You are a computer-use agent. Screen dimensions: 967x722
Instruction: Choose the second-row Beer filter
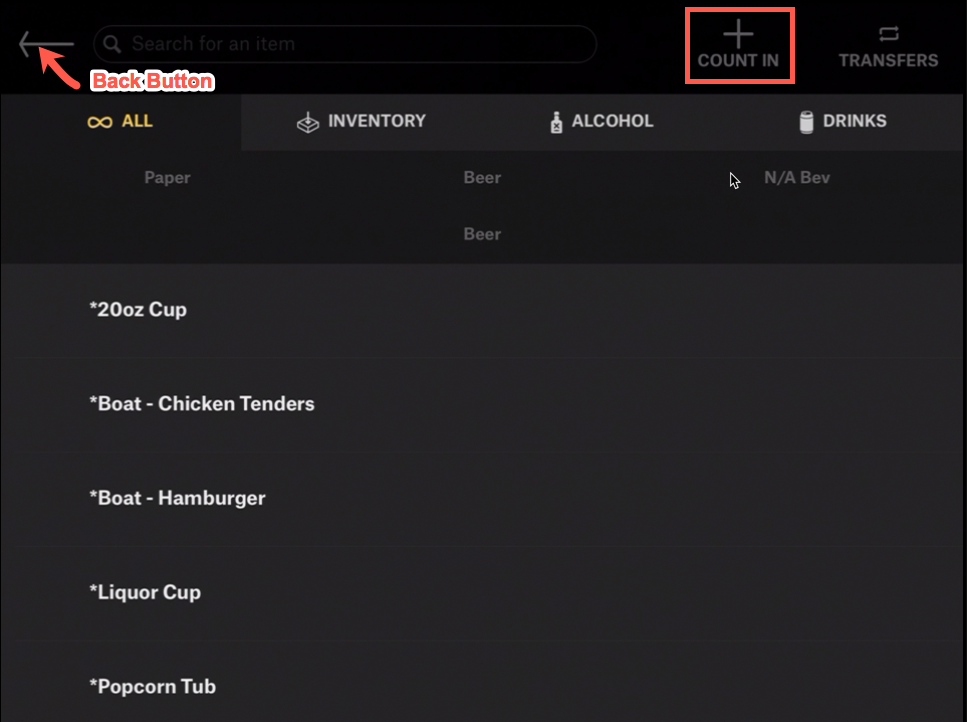coord(482,234)
